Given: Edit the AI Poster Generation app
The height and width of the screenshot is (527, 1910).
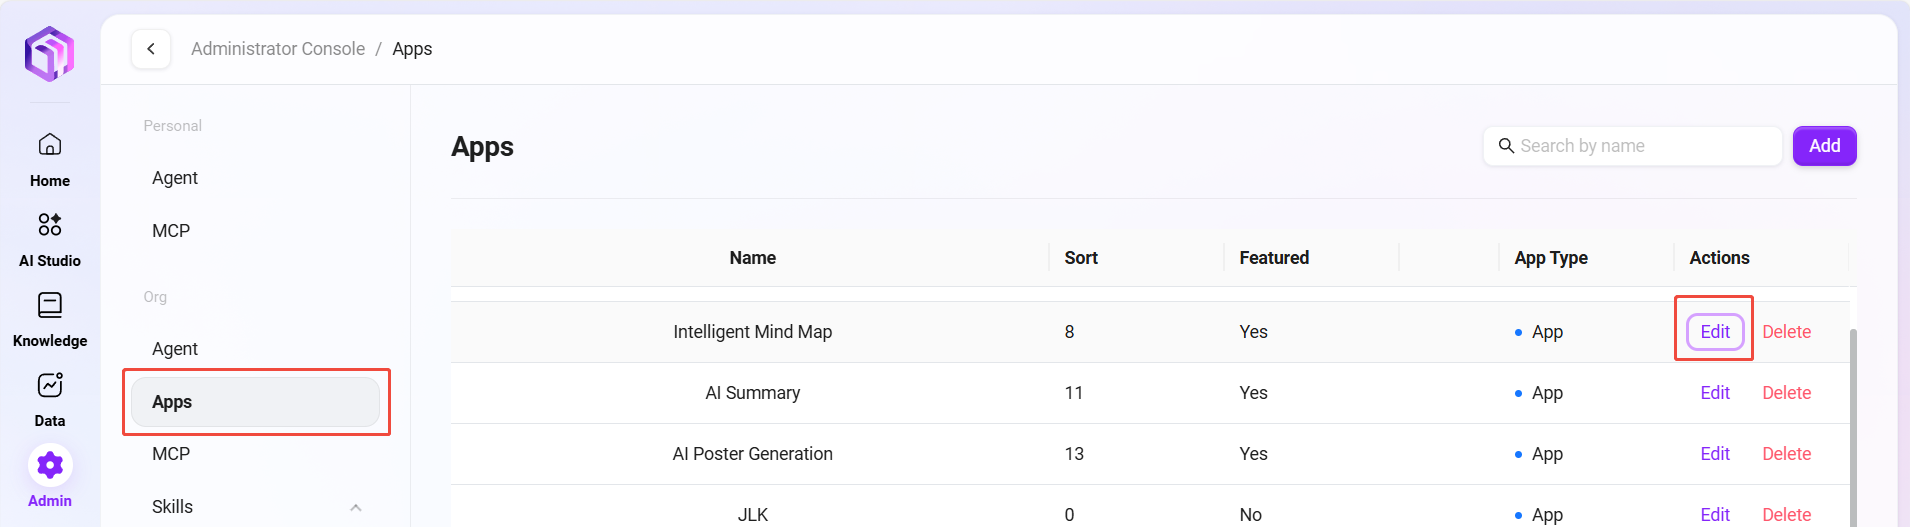Looking at the screenshot, I should tap(1715, 454).
